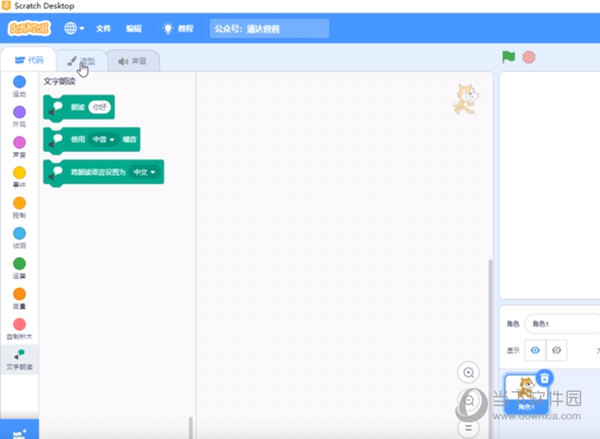This screenshot has height=439, width=600.
Task: Click the Scratch logo
Action: [29, 28]
